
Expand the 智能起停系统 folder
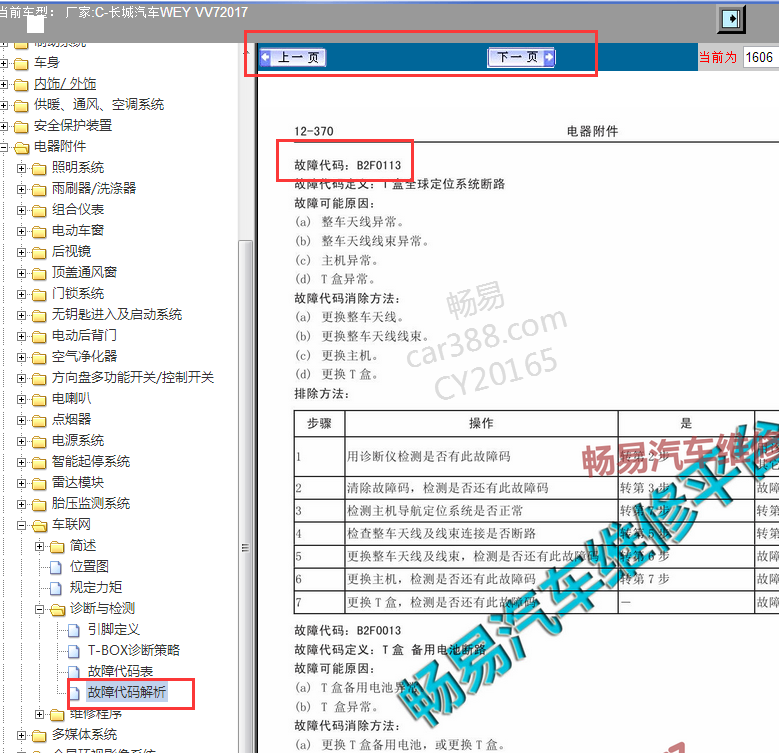tap(21, 462)
